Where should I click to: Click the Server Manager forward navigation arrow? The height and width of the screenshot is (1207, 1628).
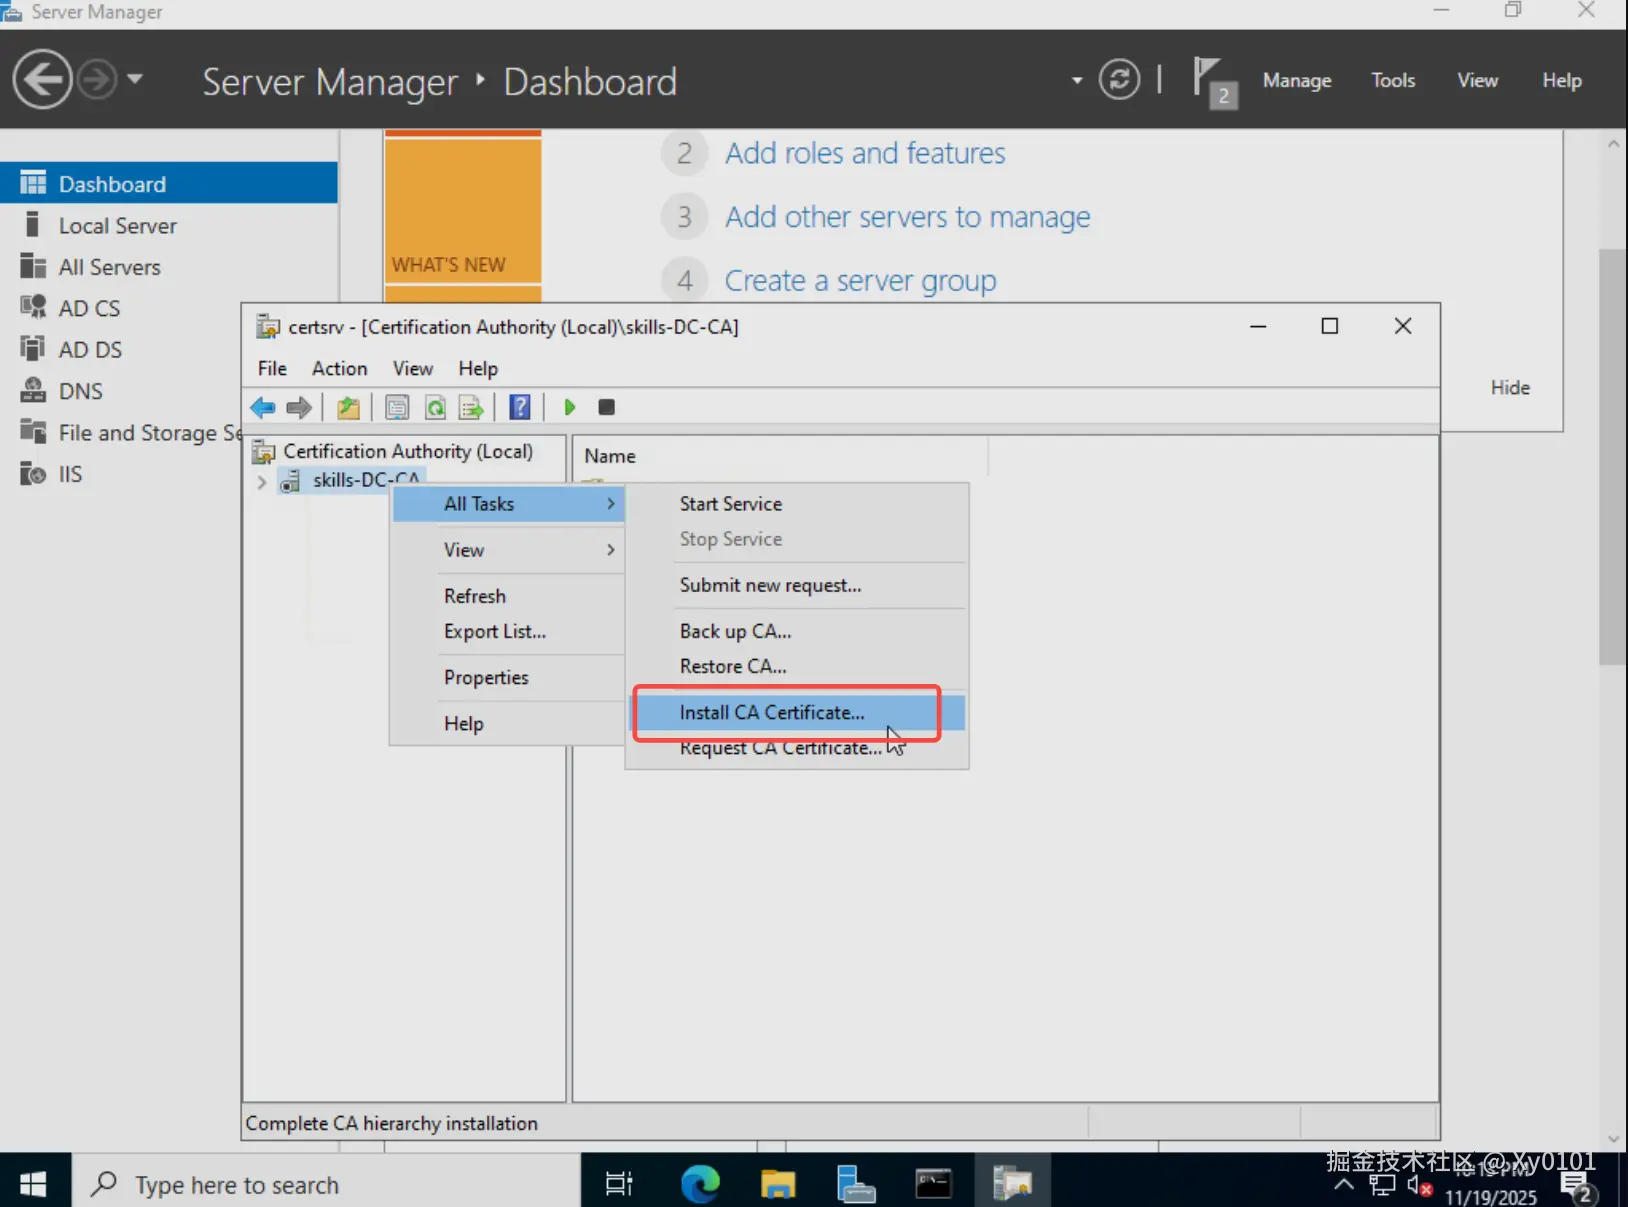click(97, 80)
